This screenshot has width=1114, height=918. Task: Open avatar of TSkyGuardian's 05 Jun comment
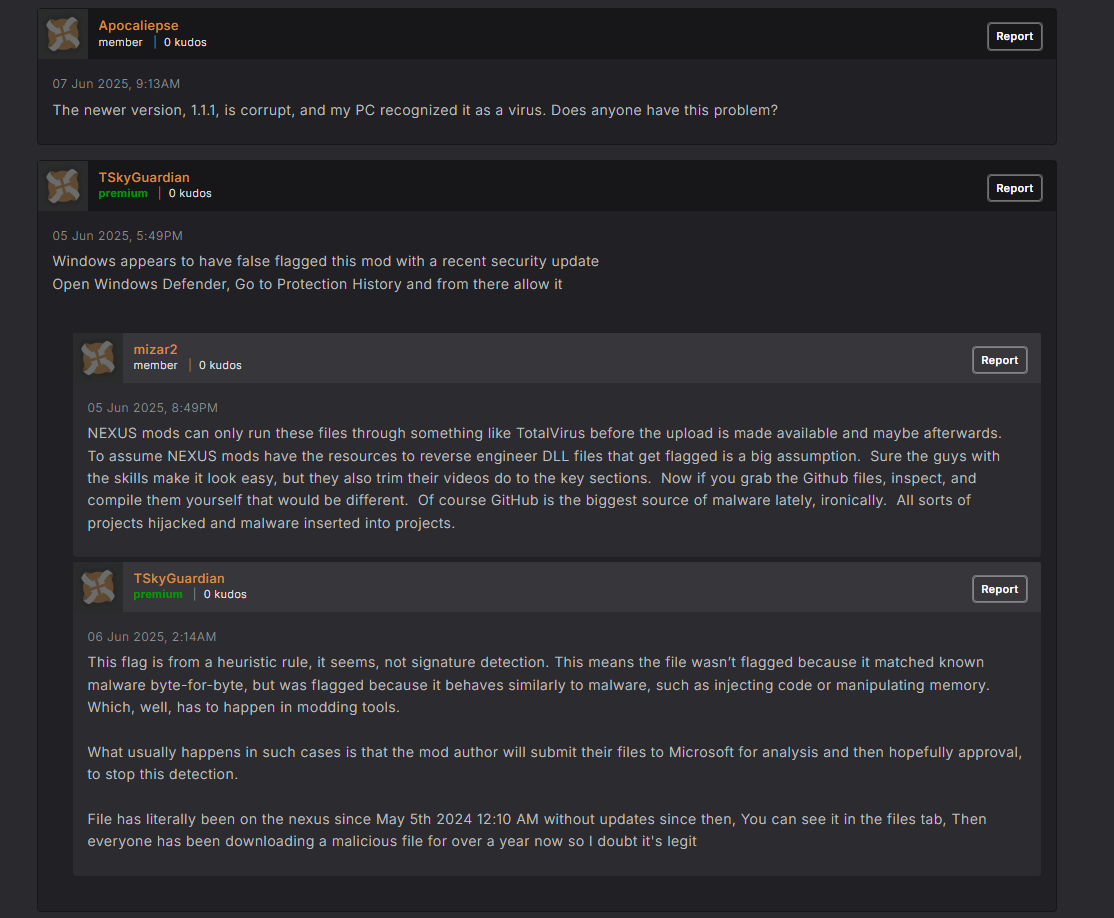pyautogui.click(x=63, y=186)
